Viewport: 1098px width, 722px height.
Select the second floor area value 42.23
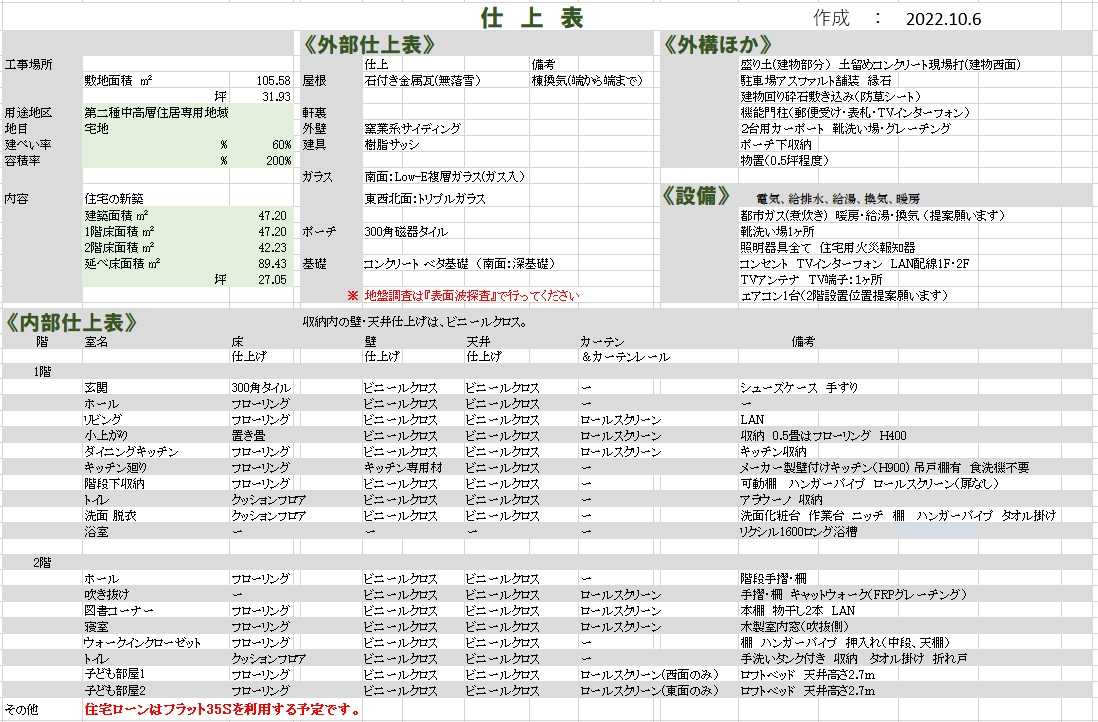point(272,248)
